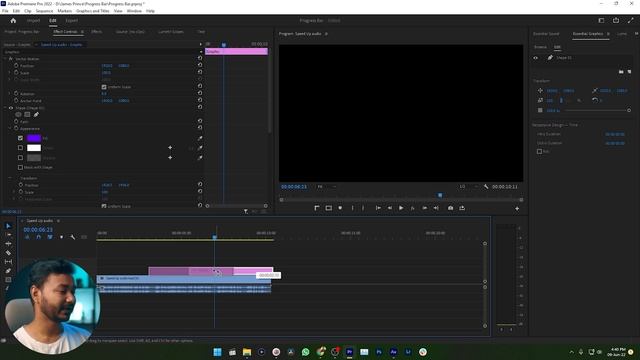The height and width of the screenshot is (360, 640).
Task: Open the File menu
Action: pos(5,11)
